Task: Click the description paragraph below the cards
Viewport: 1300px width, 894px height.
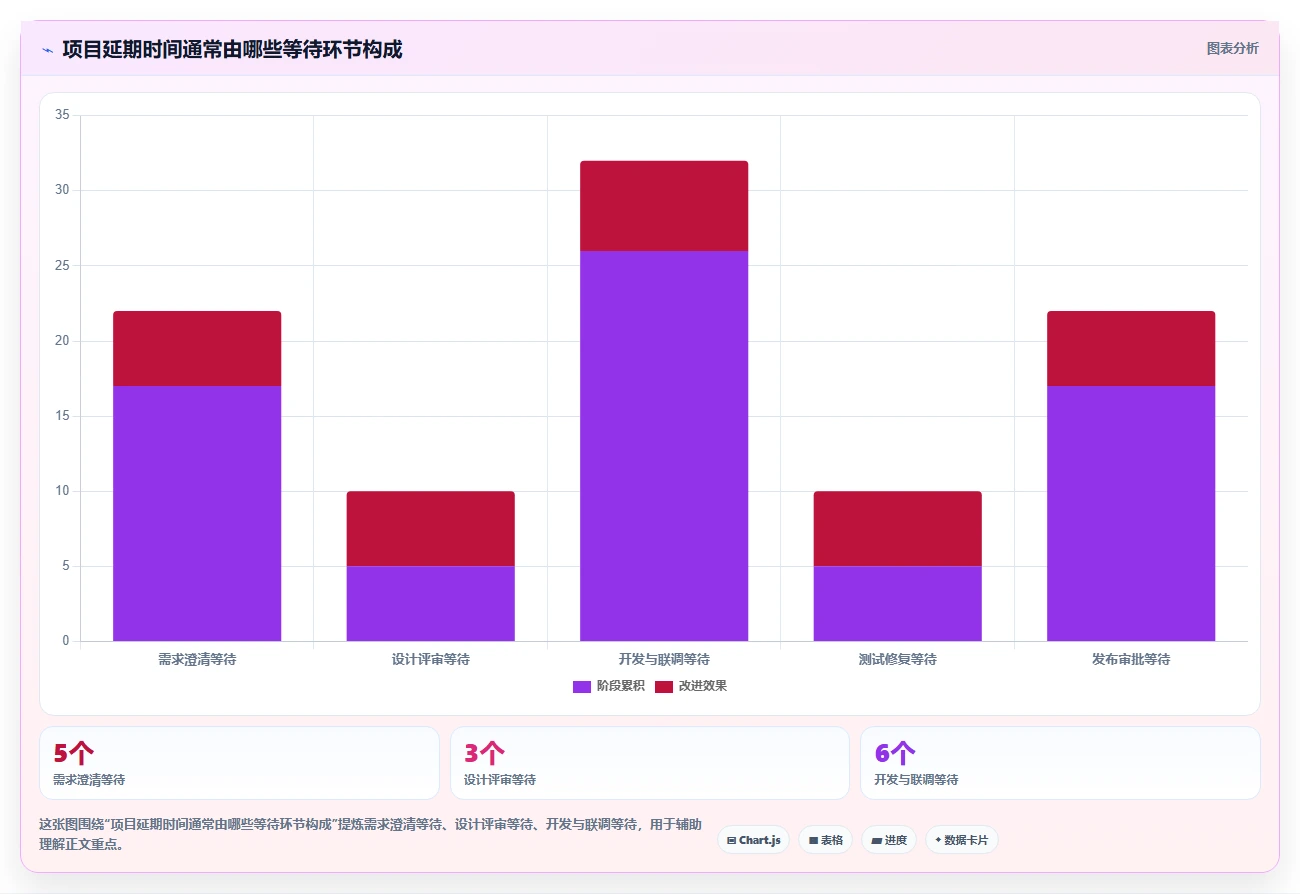Action: tap(370, 834)
